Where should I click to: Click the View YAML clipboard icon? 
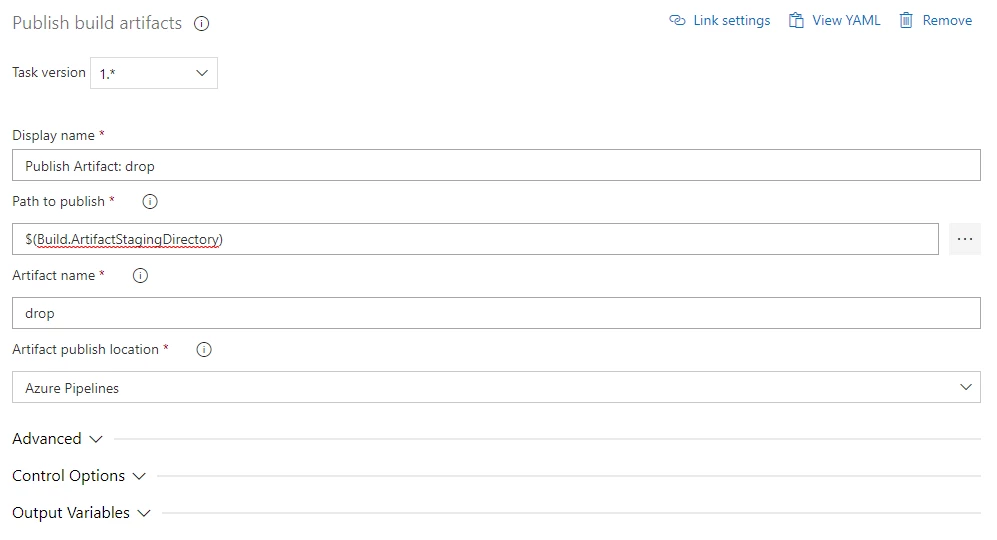[796, 20]
